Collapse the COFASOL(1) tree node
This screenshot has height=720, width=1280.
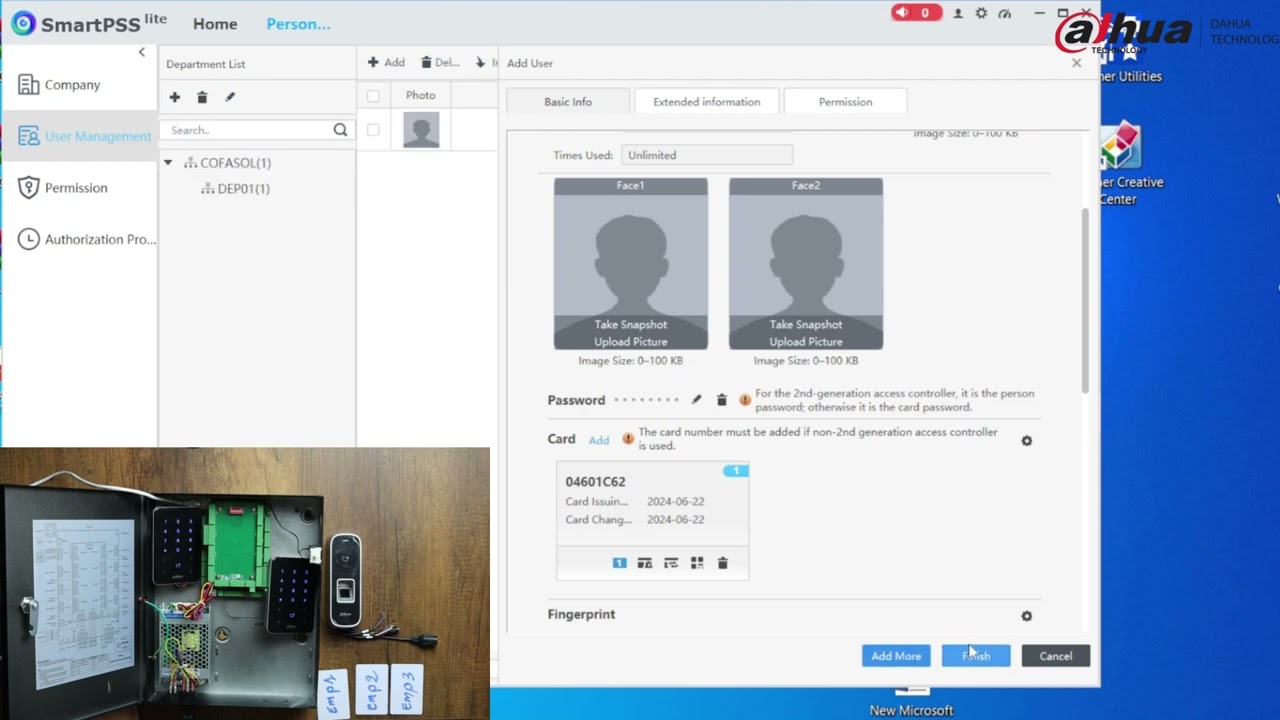(x=168, y=163)
